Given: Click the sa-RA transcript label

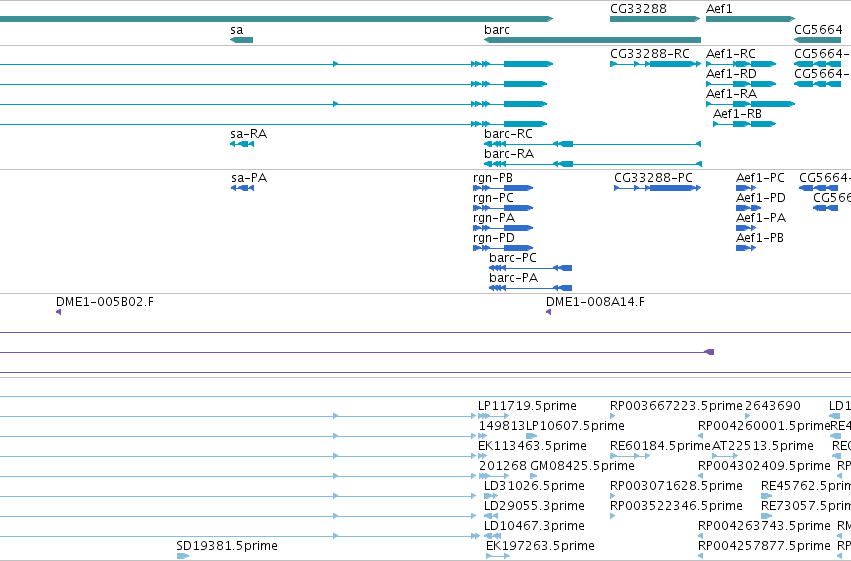Looking at the screenshot, I should tap(249, 134).
